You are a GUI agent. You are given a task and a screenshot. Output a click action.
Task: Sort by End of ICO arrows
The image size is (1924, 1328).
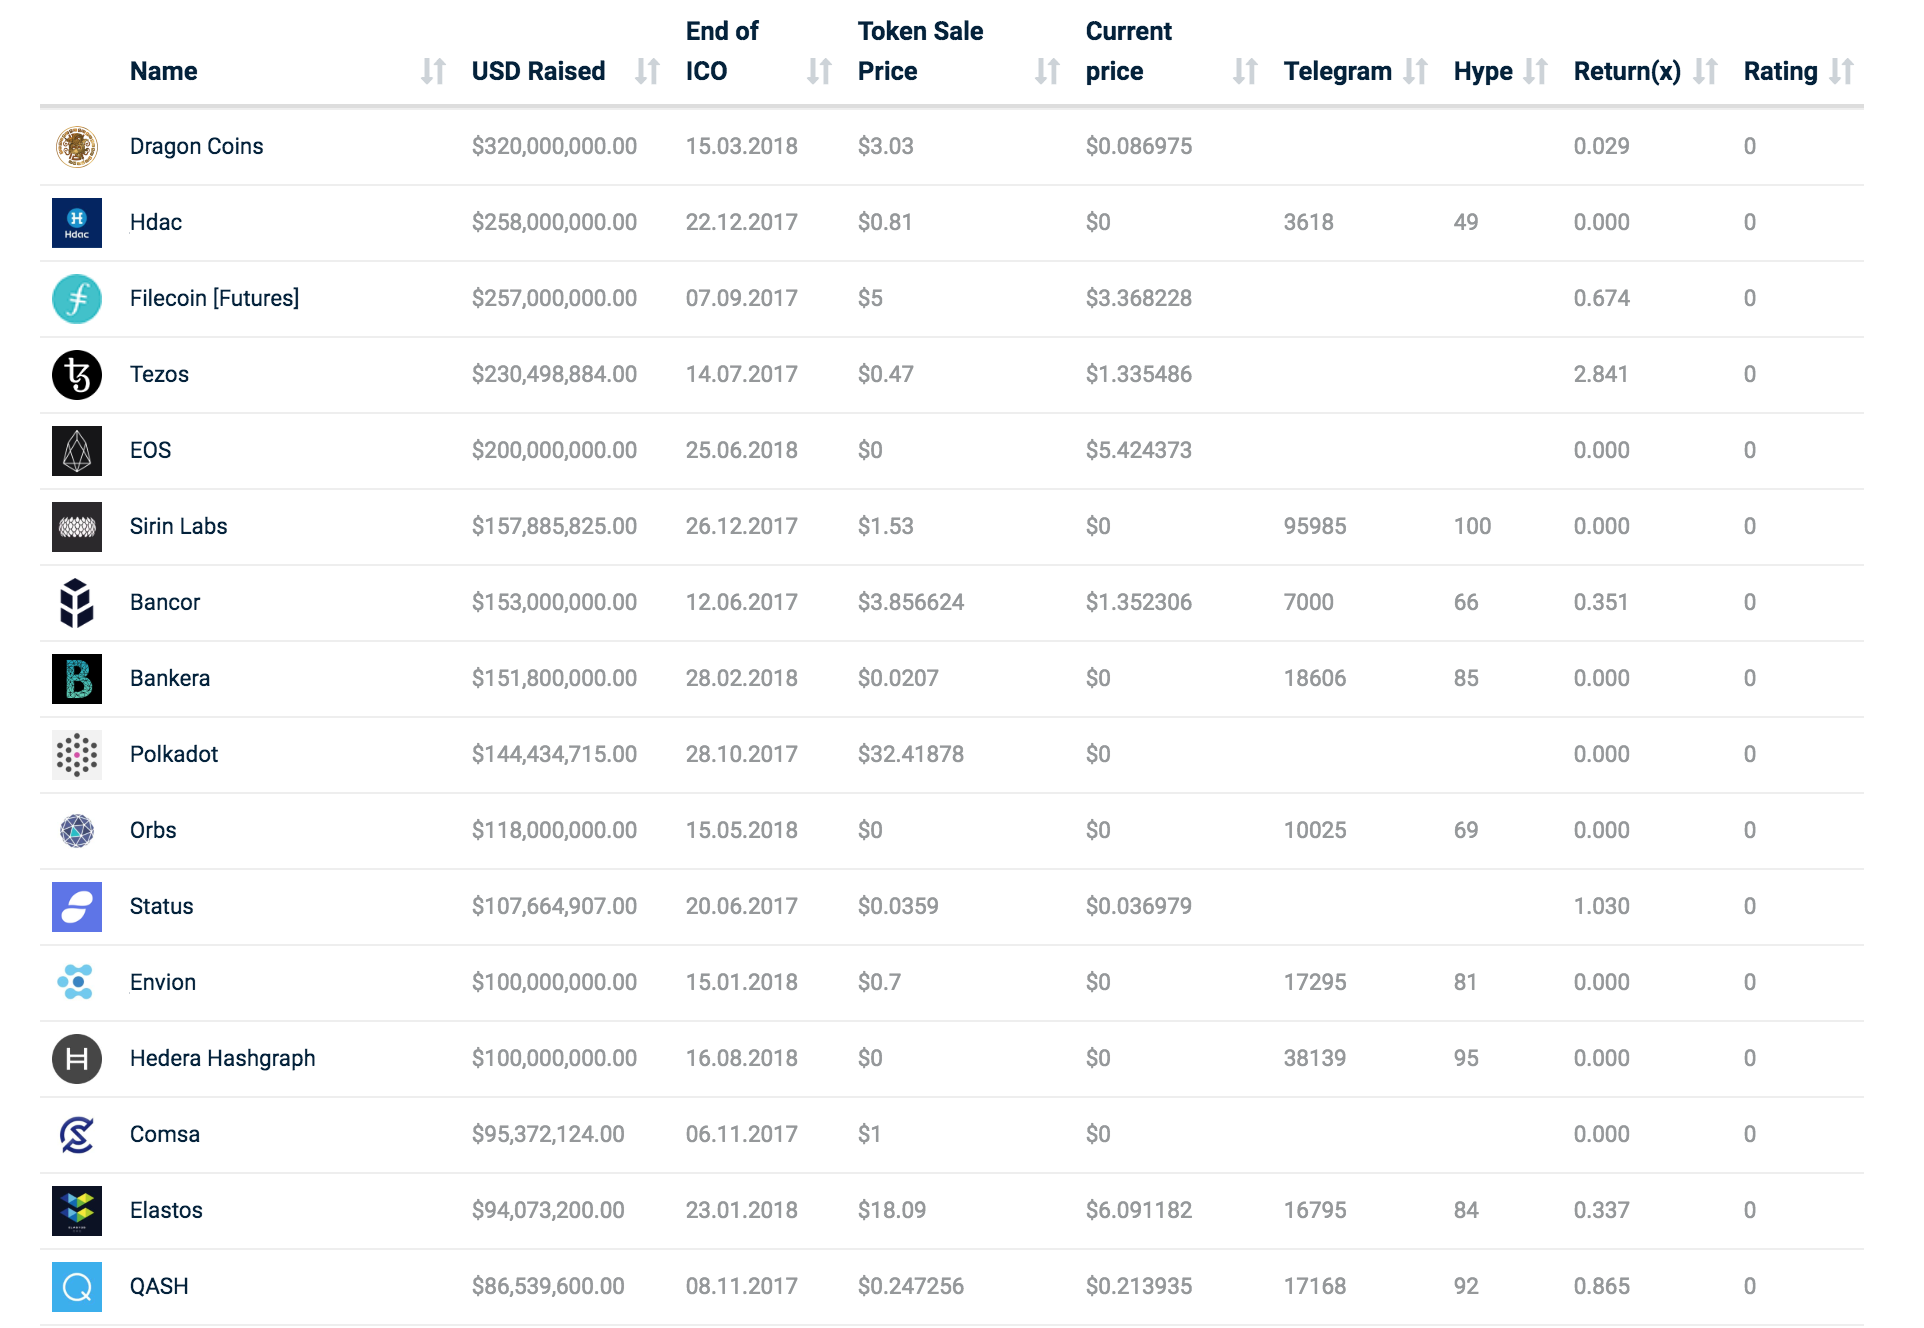819,71
